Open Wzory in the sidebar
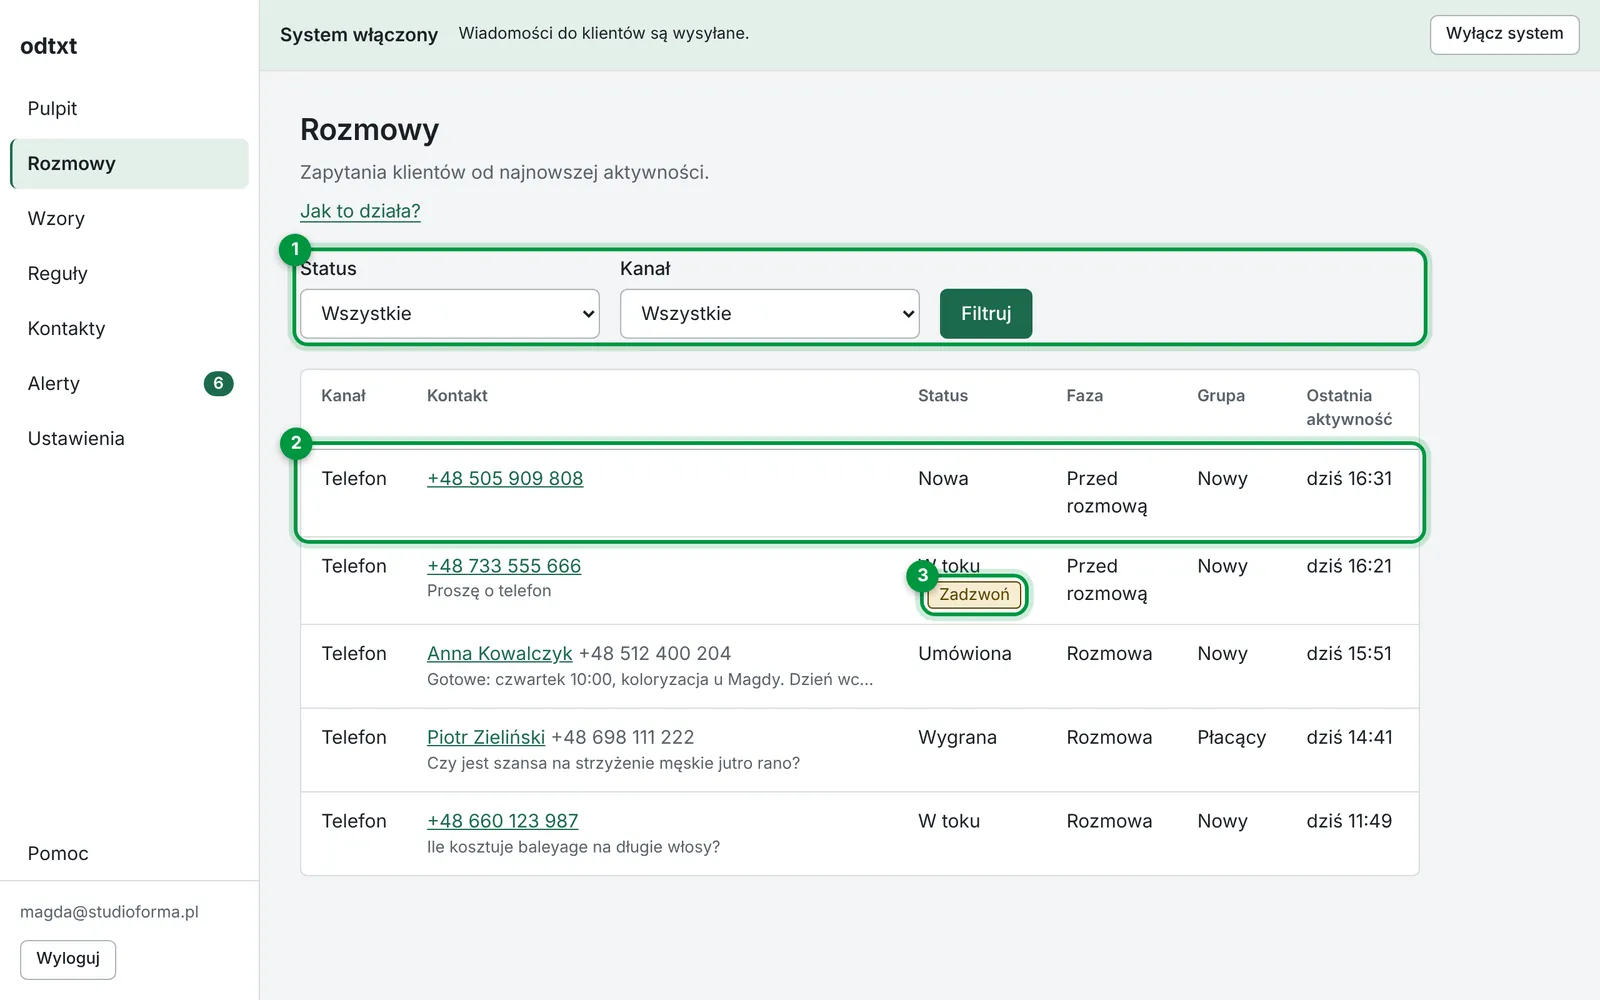The image size is (1600, 1000). coord(129,218)
